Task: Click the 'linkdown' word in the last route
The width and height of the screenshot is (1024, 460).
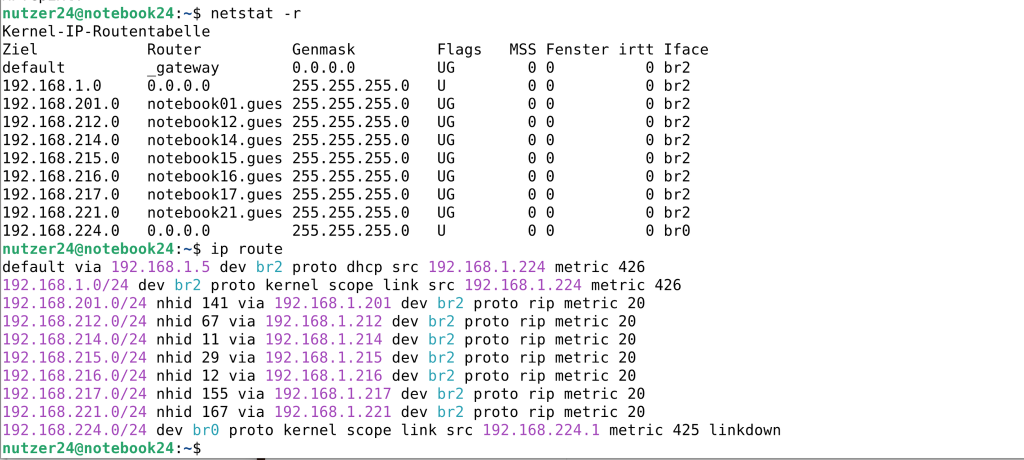Action: click(x=745, y=430)
